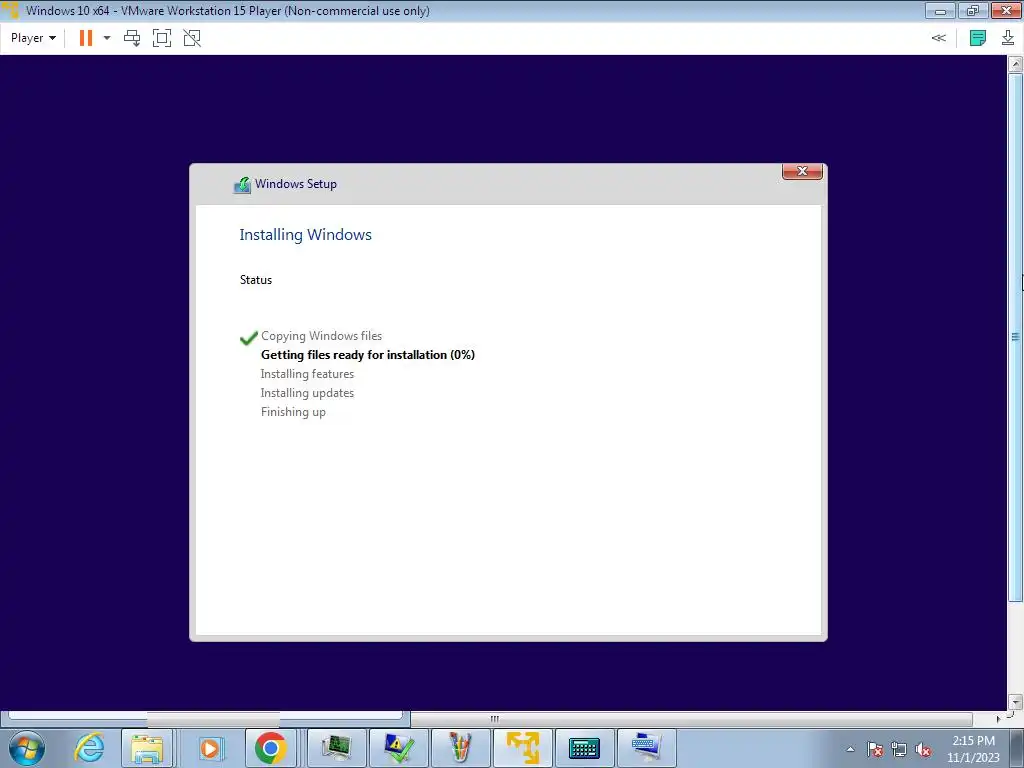The height and width of the screenshot is (768, 1024).
Task: Close the Windows Setup dialog
Action: pyautogui.click(x=802, y=171)
